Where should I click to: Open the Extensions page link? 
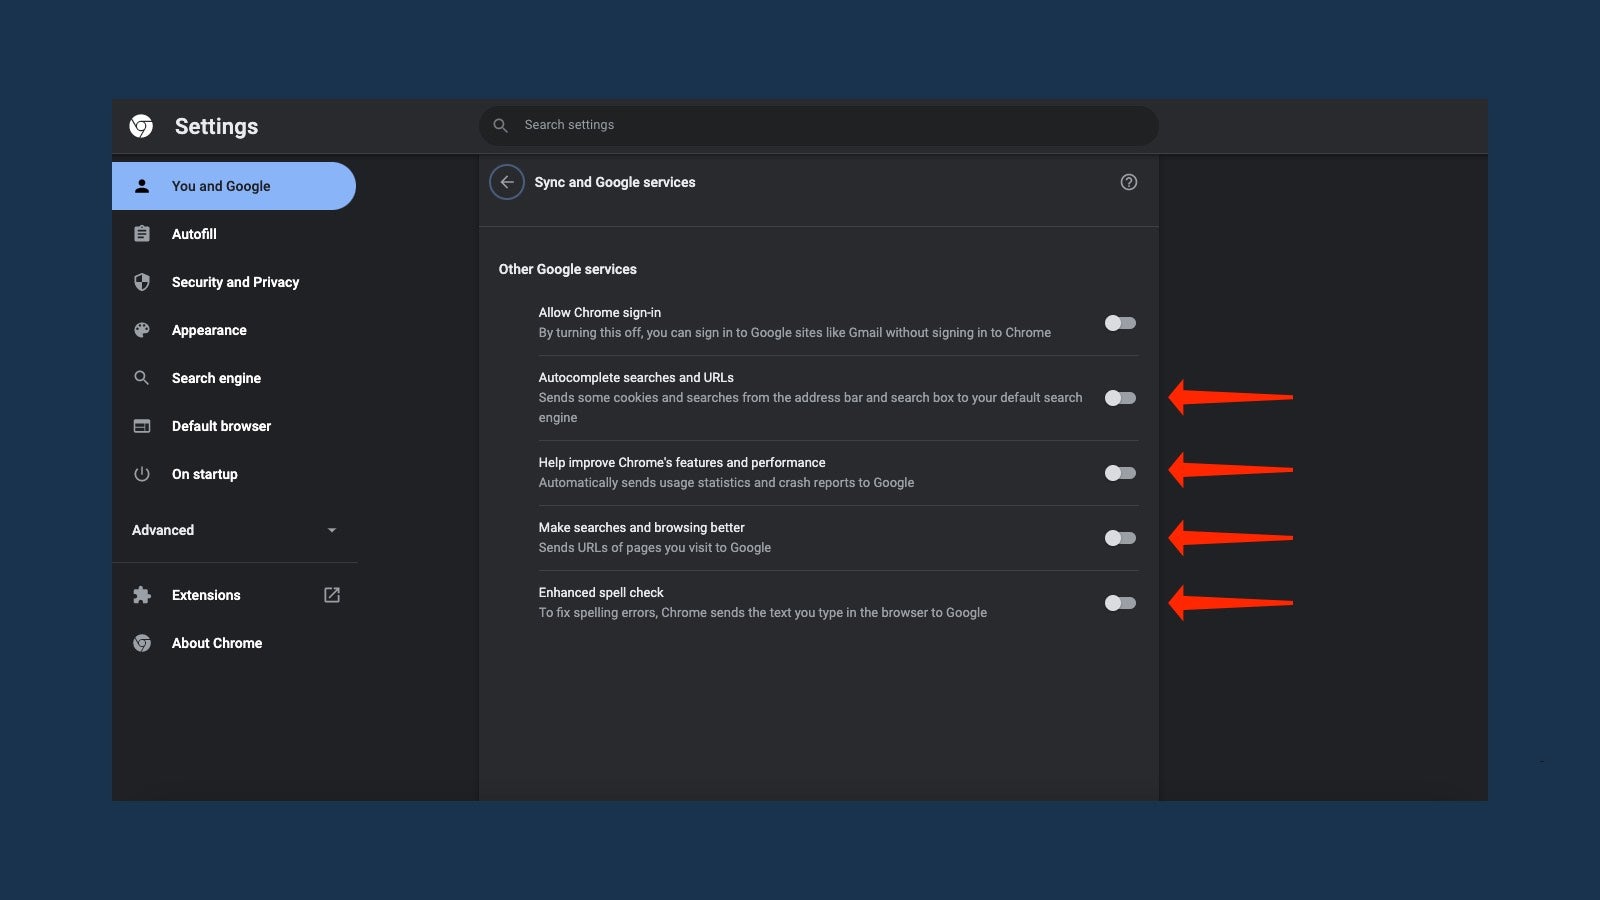[x=234, y=595]
